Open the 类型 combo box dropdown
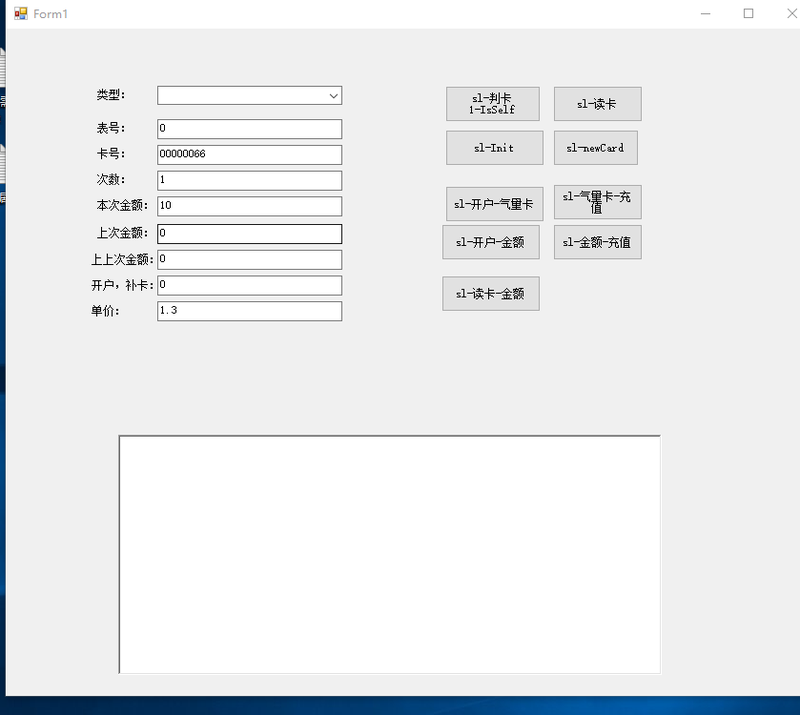Image resolution: width=800 pixels, height=715 pixels. [334, 95]
